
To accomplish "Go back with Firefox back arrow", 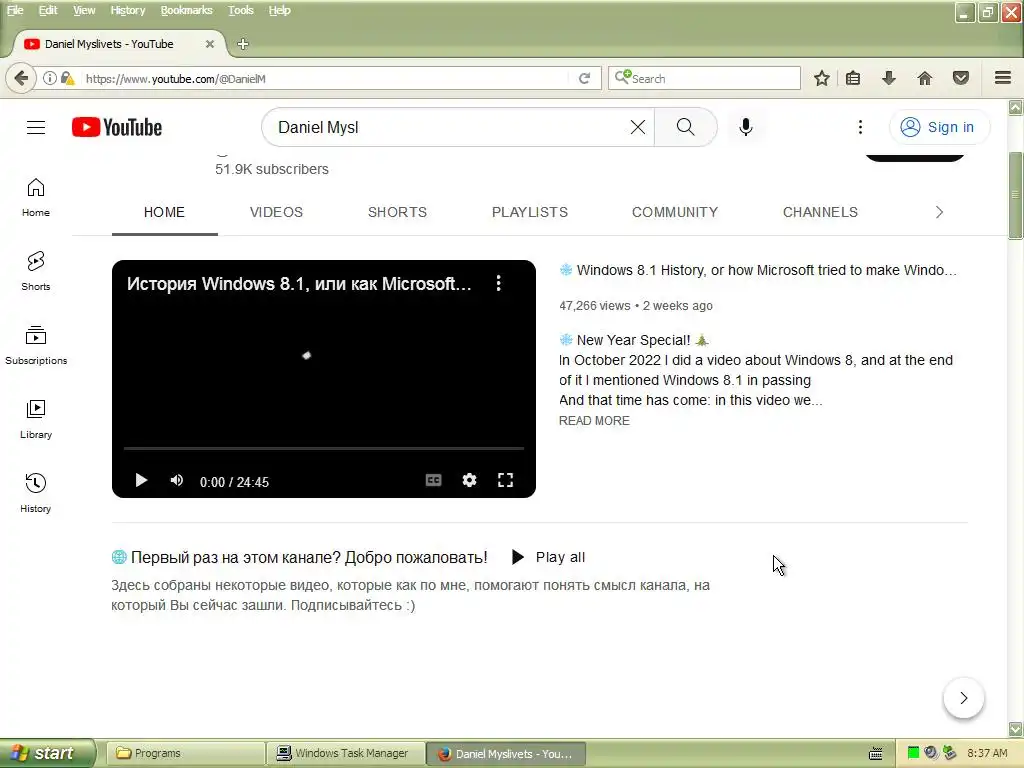I will pyautogui.click(x=21, y=78).
